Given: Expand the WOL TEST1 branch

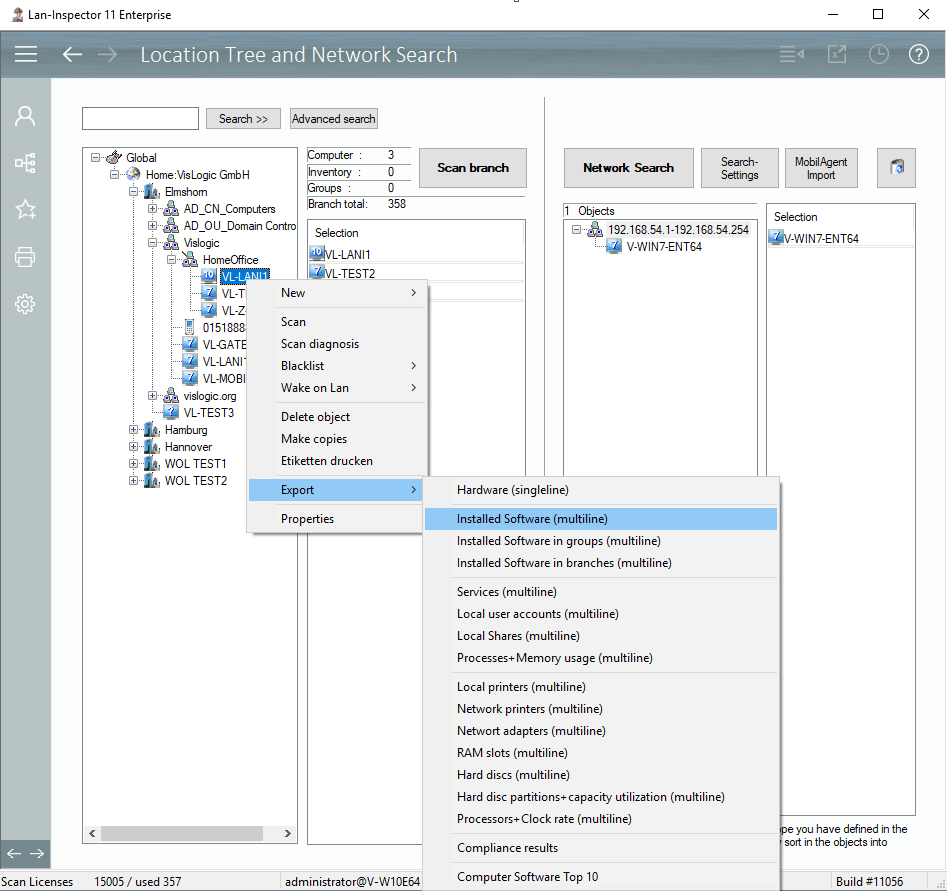Looking at the screenshot, I should coord(134,464).
